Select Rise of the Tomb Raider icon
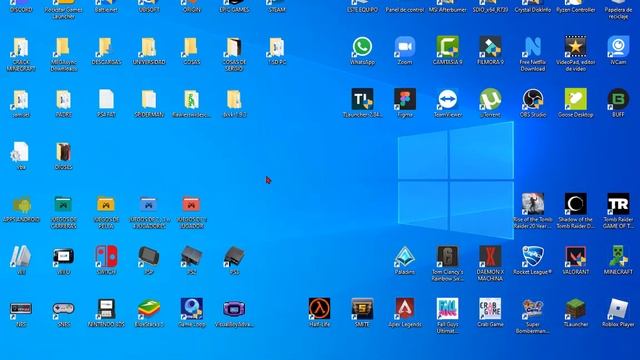Viewport: 640px width, 360px height. (533, 204)
